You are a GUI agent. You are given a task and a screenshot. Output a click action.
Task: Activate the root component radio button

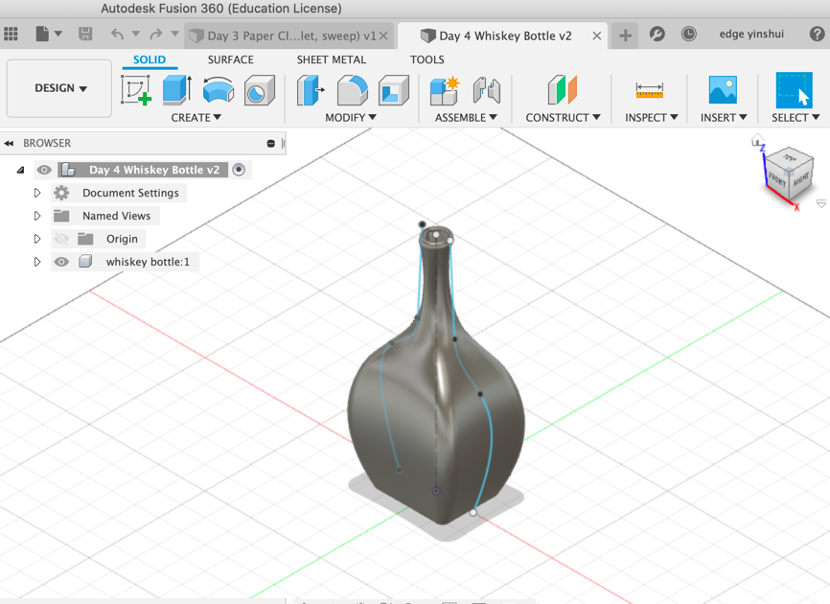point(239,170)
